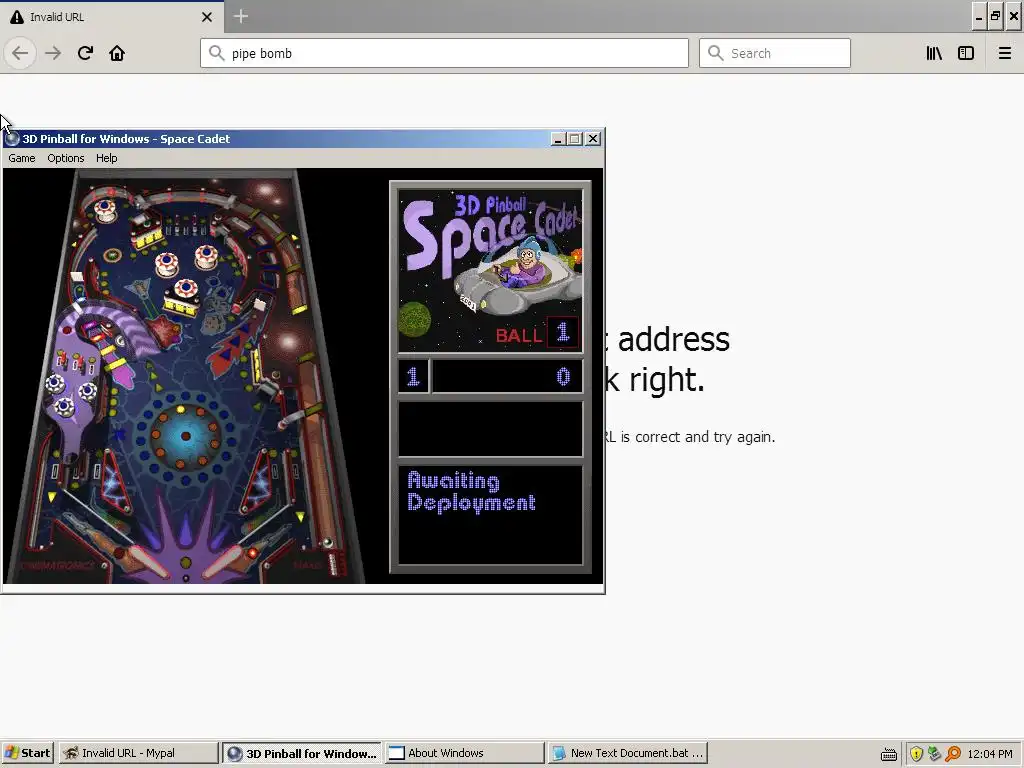Click the Awaiting Deployment message
Screen dimensions: 1024x768
click(472, 492)
